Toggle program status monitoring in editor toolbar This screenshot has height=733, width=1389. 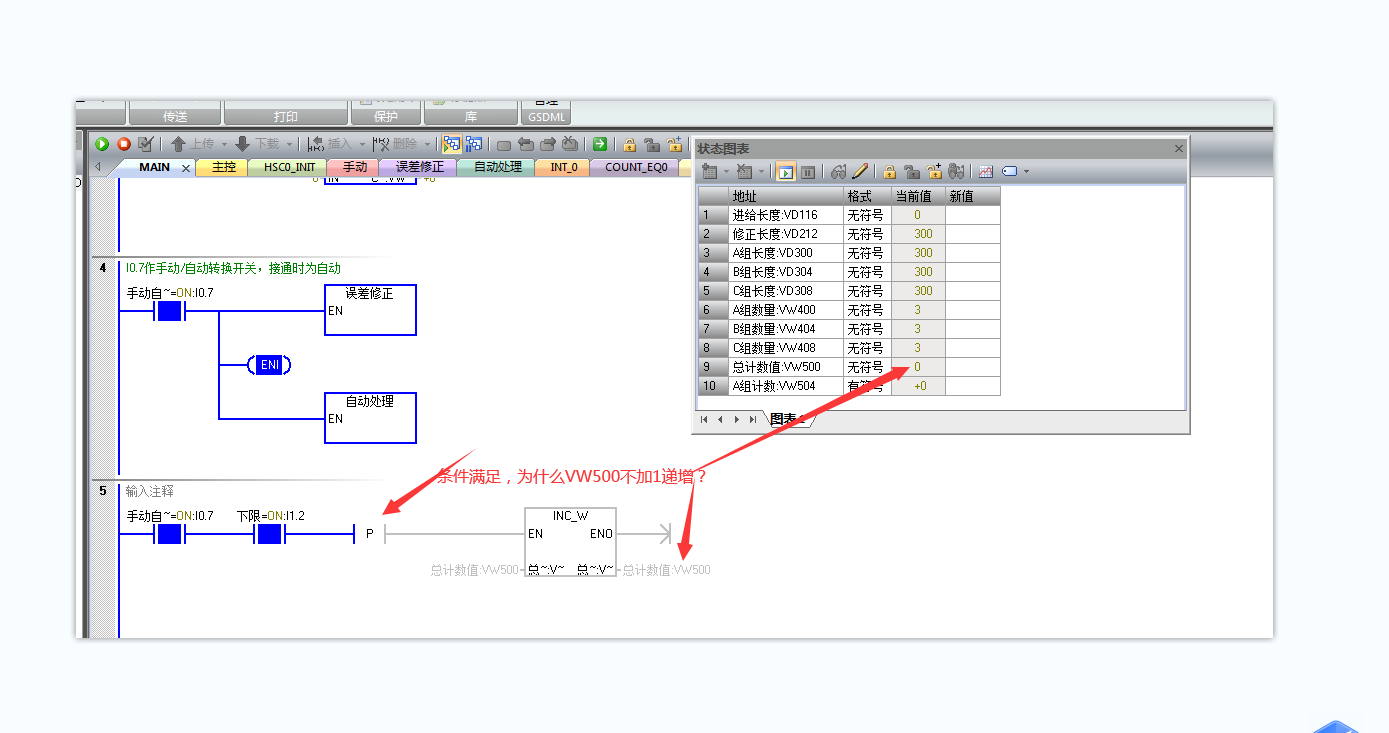click(451, 144)
